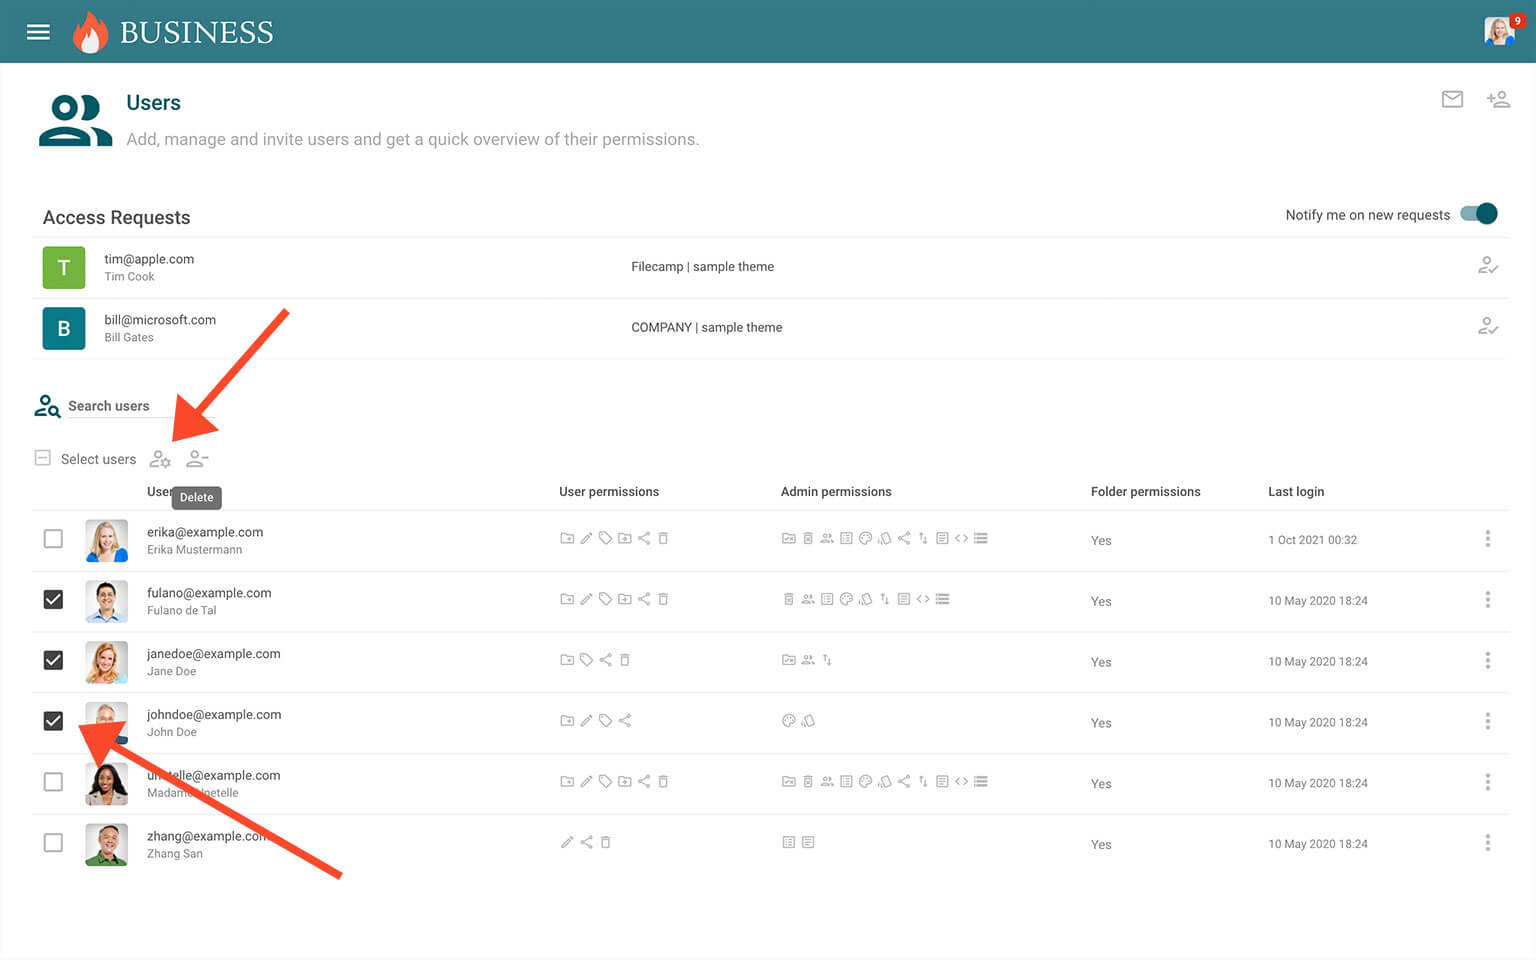Click the tim@apple.com request email
This screenshot has height=960, width=1536.
[149, 259]
